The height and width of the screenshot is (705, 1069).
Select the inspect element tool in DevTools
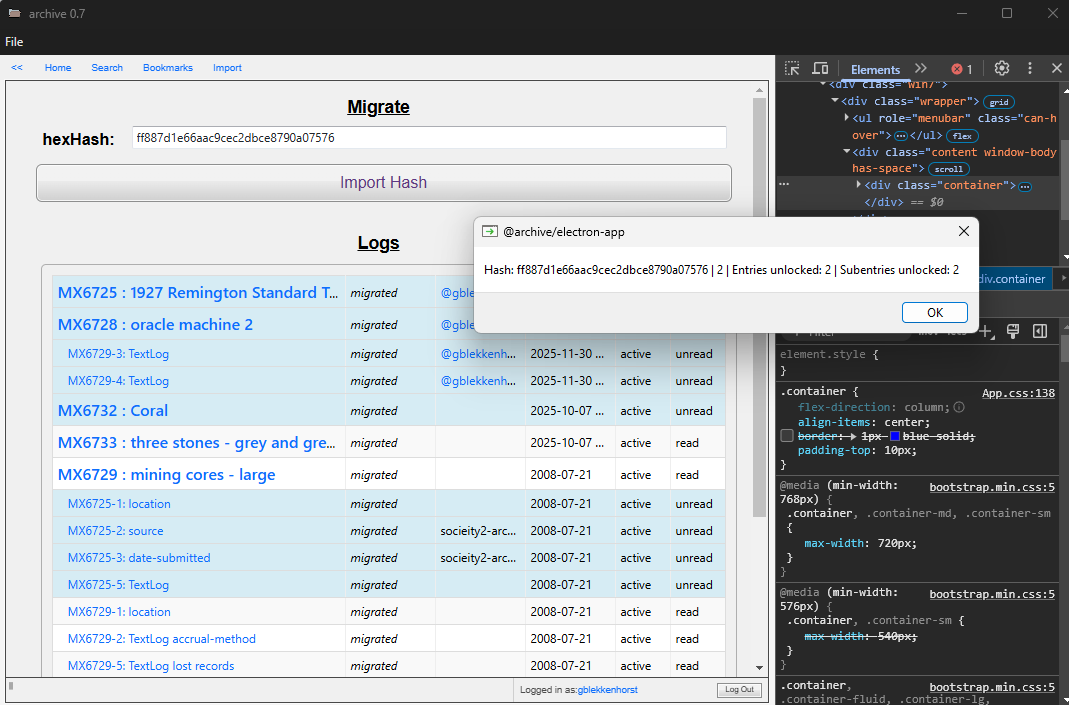(792, 68)
